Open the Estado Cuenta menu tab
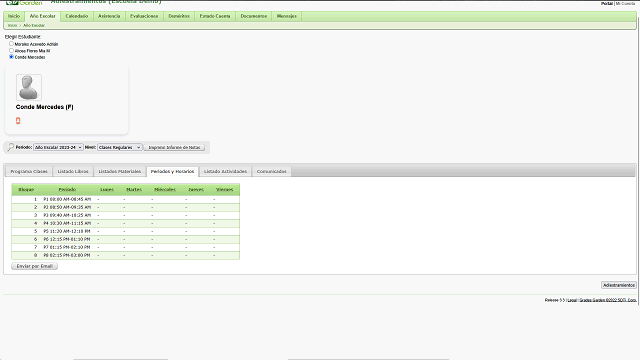Image resolution: width=640 pixels, height=360 pixels. [215, 16]
